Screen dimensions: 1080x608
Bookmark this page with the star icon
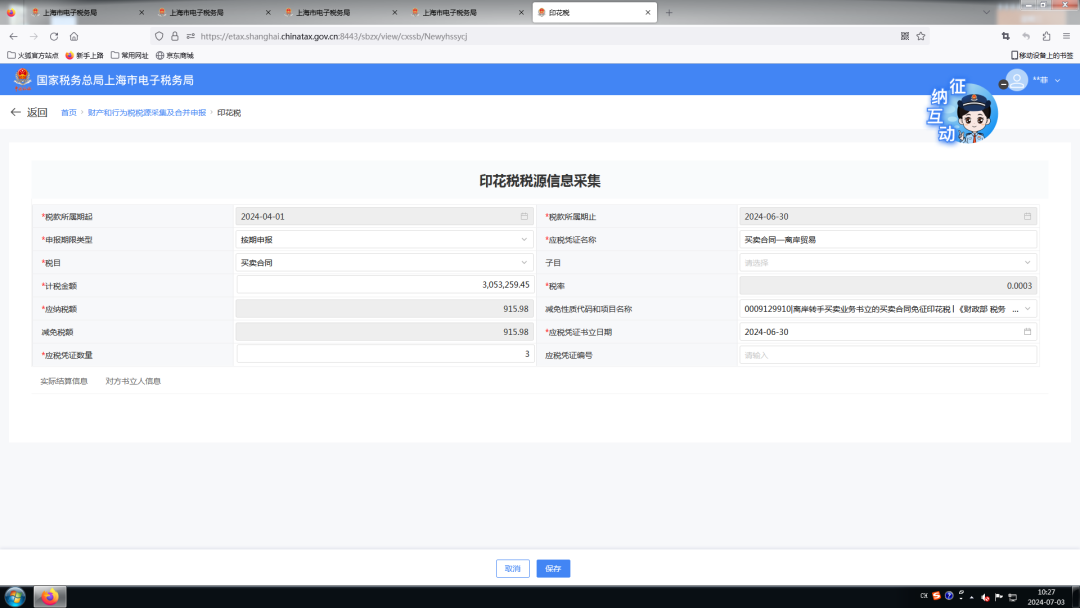[921, 36]
